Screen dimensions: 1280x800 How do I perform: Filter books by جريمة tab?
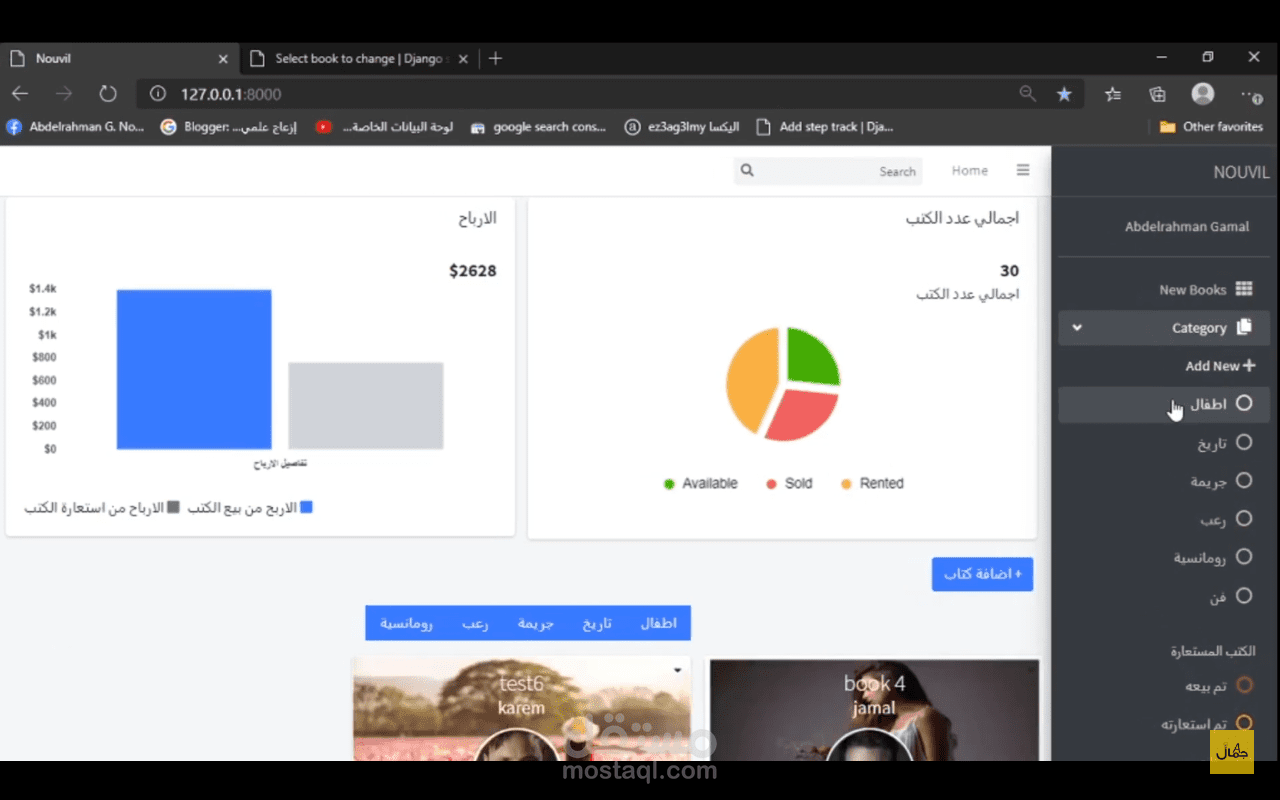pos(535,623)
